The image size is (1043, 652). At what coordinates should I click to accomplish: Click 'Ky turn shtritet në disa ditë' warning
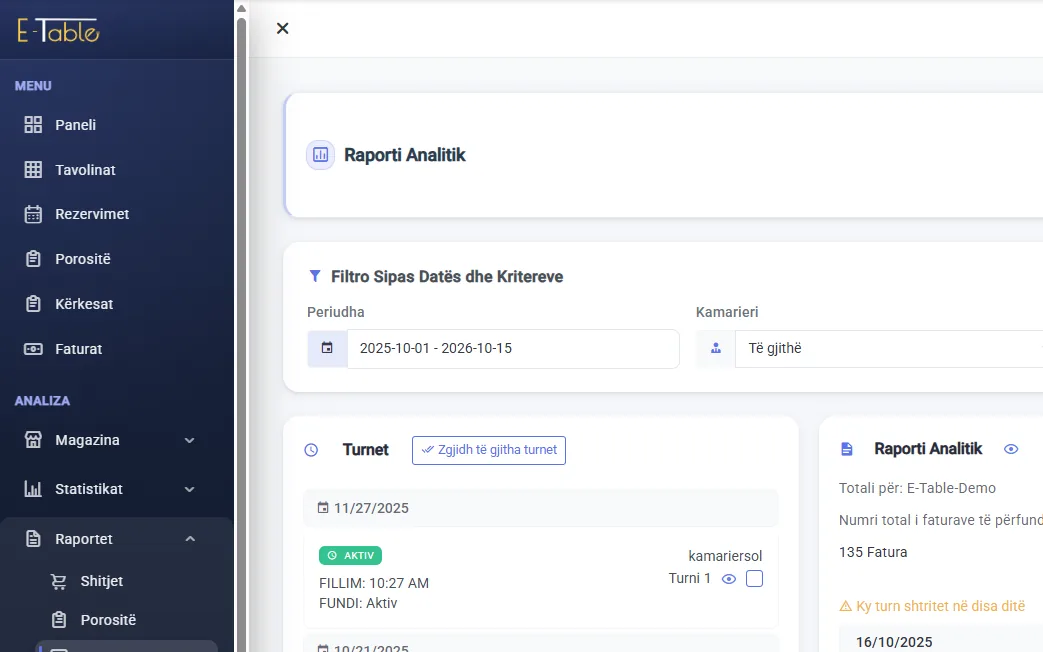[x=933, y=606]
